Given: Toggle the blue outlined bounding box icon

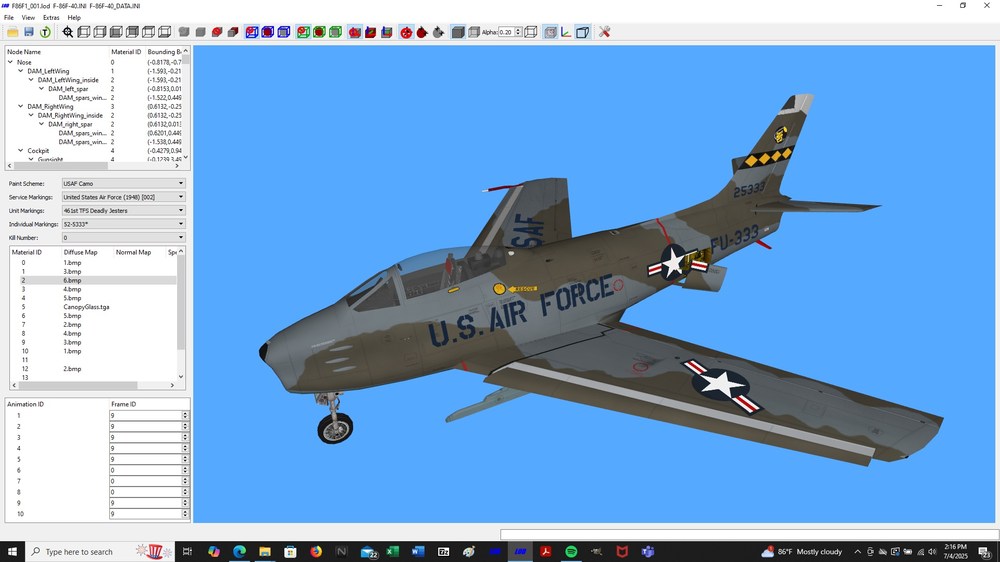Looking at the screenshot, I should pyautogui.click(x=582, y=32).
